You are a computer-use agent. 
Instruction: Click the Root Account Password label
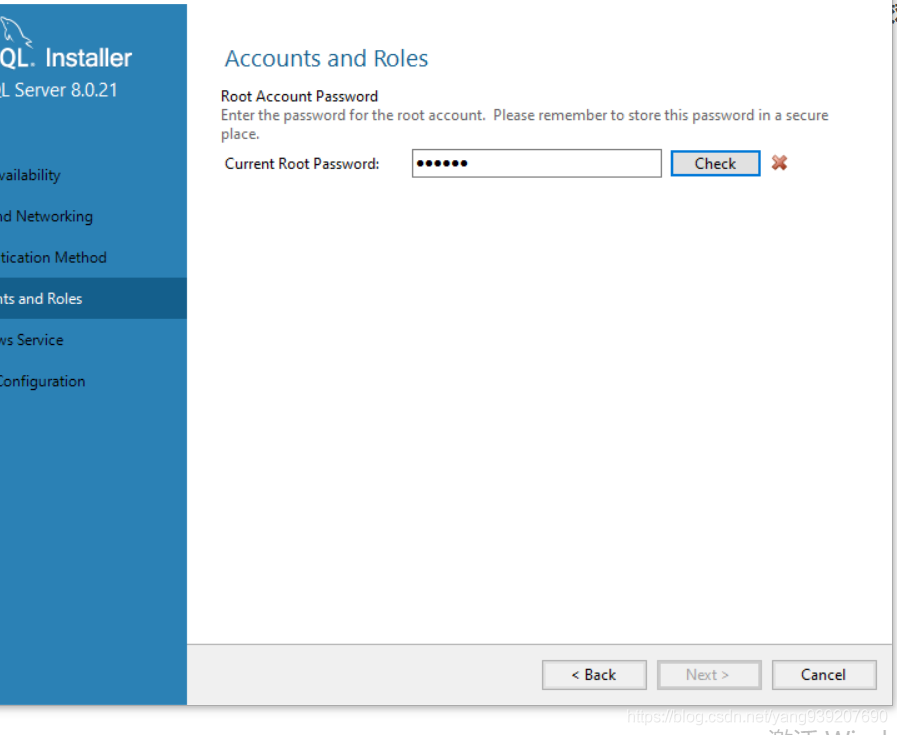point(299,96)
